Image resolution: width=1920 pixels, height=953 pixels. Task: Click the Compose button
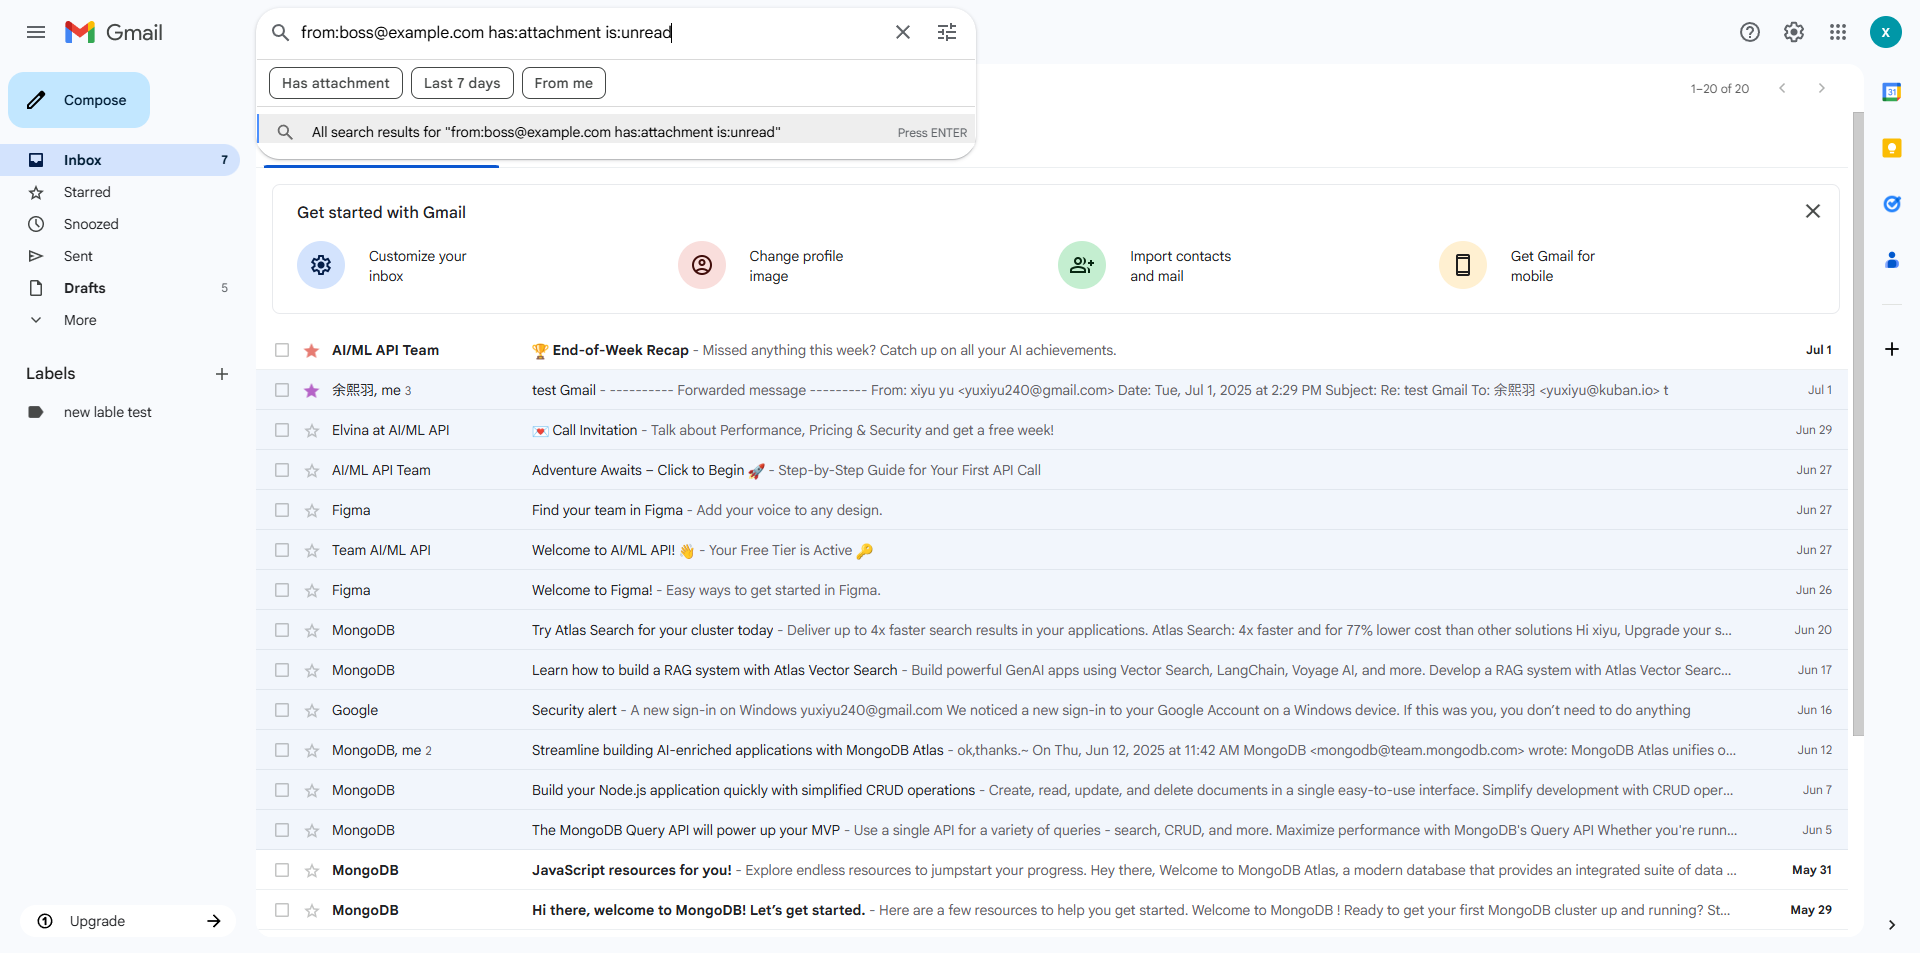[79, 100]
